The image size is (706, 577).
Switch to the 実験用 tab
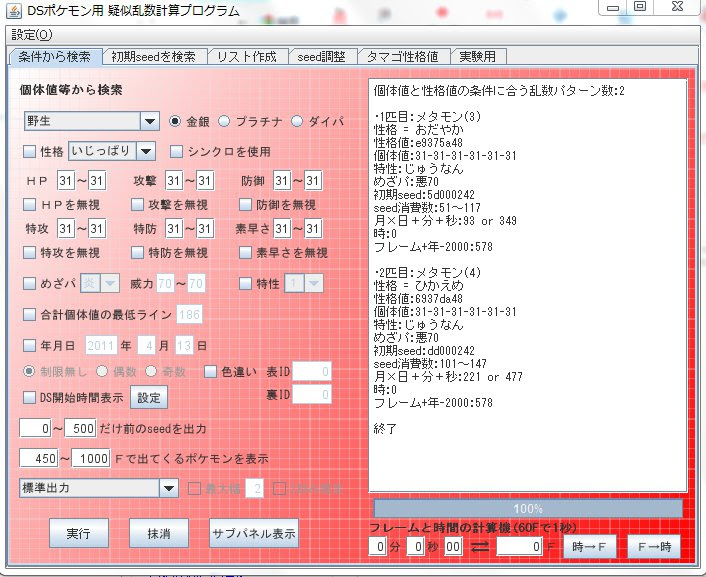478,57
